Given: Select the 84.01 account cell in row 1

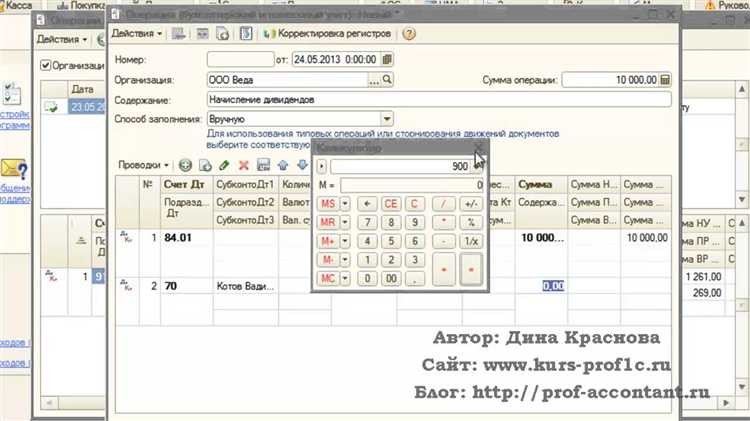Looking at the screenshot, I should (x=187, y=238).
